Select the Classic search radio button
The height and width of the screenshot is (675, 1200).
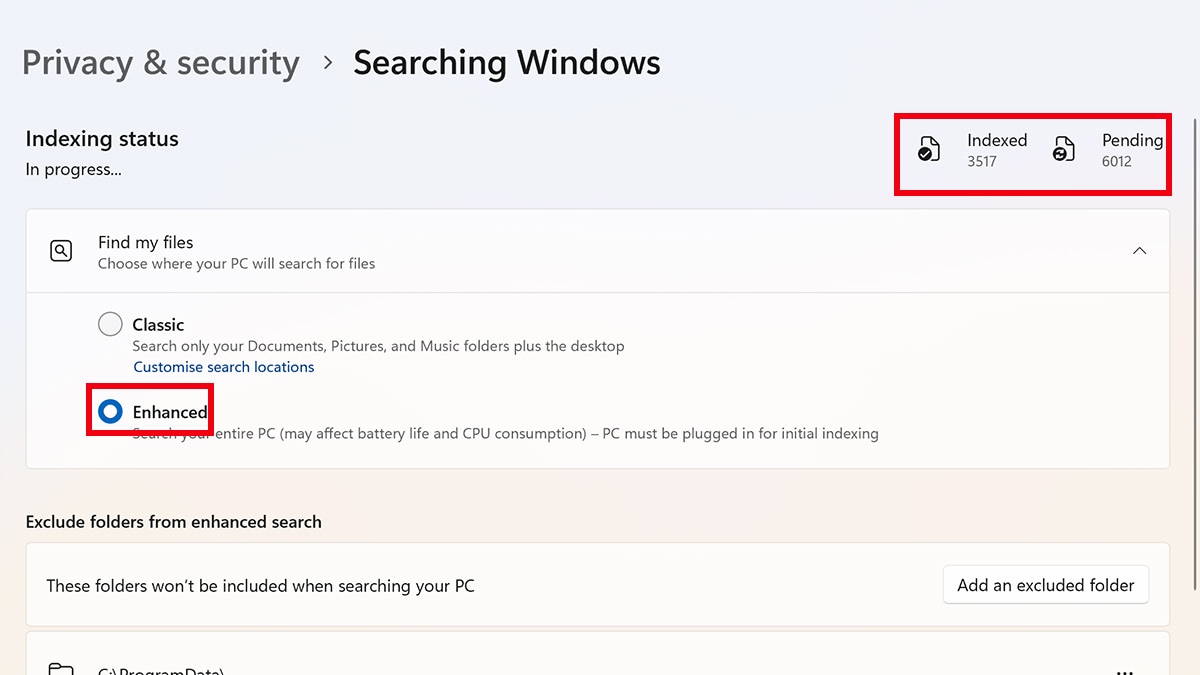pos(110,324)
